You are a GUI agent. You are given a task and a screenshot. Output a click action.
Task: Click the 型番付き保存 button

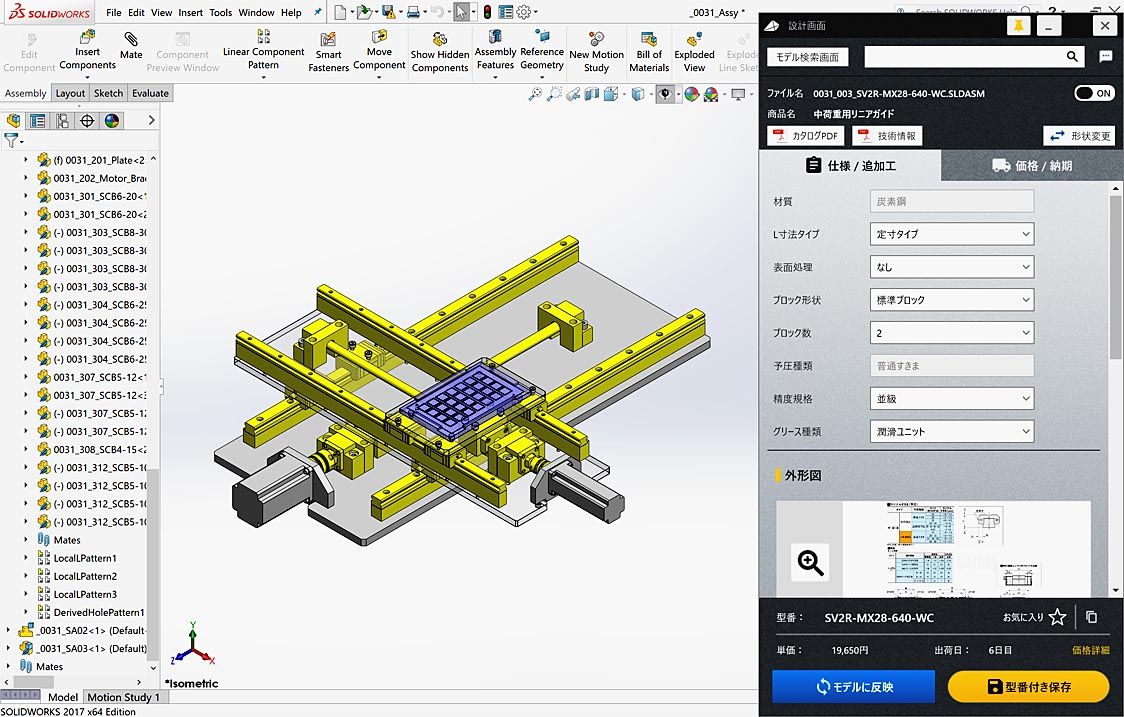point(1028,686)
